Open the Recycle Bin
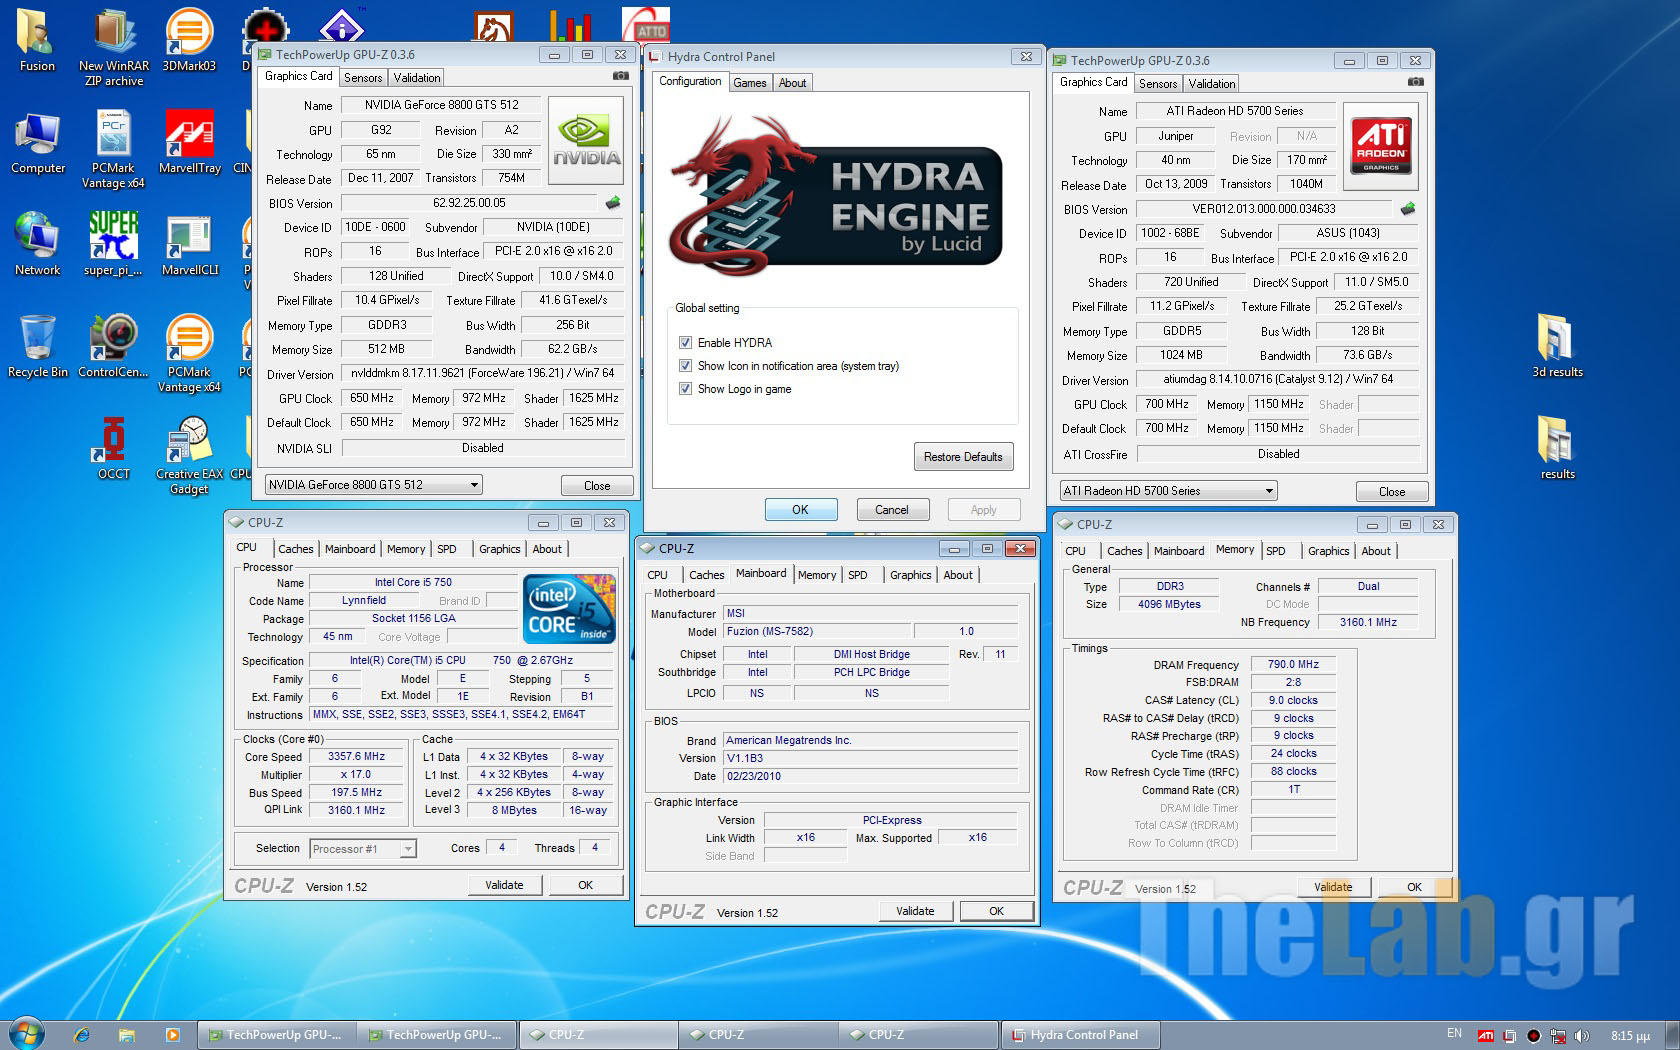1680x1050 pixels. [37, 347]
